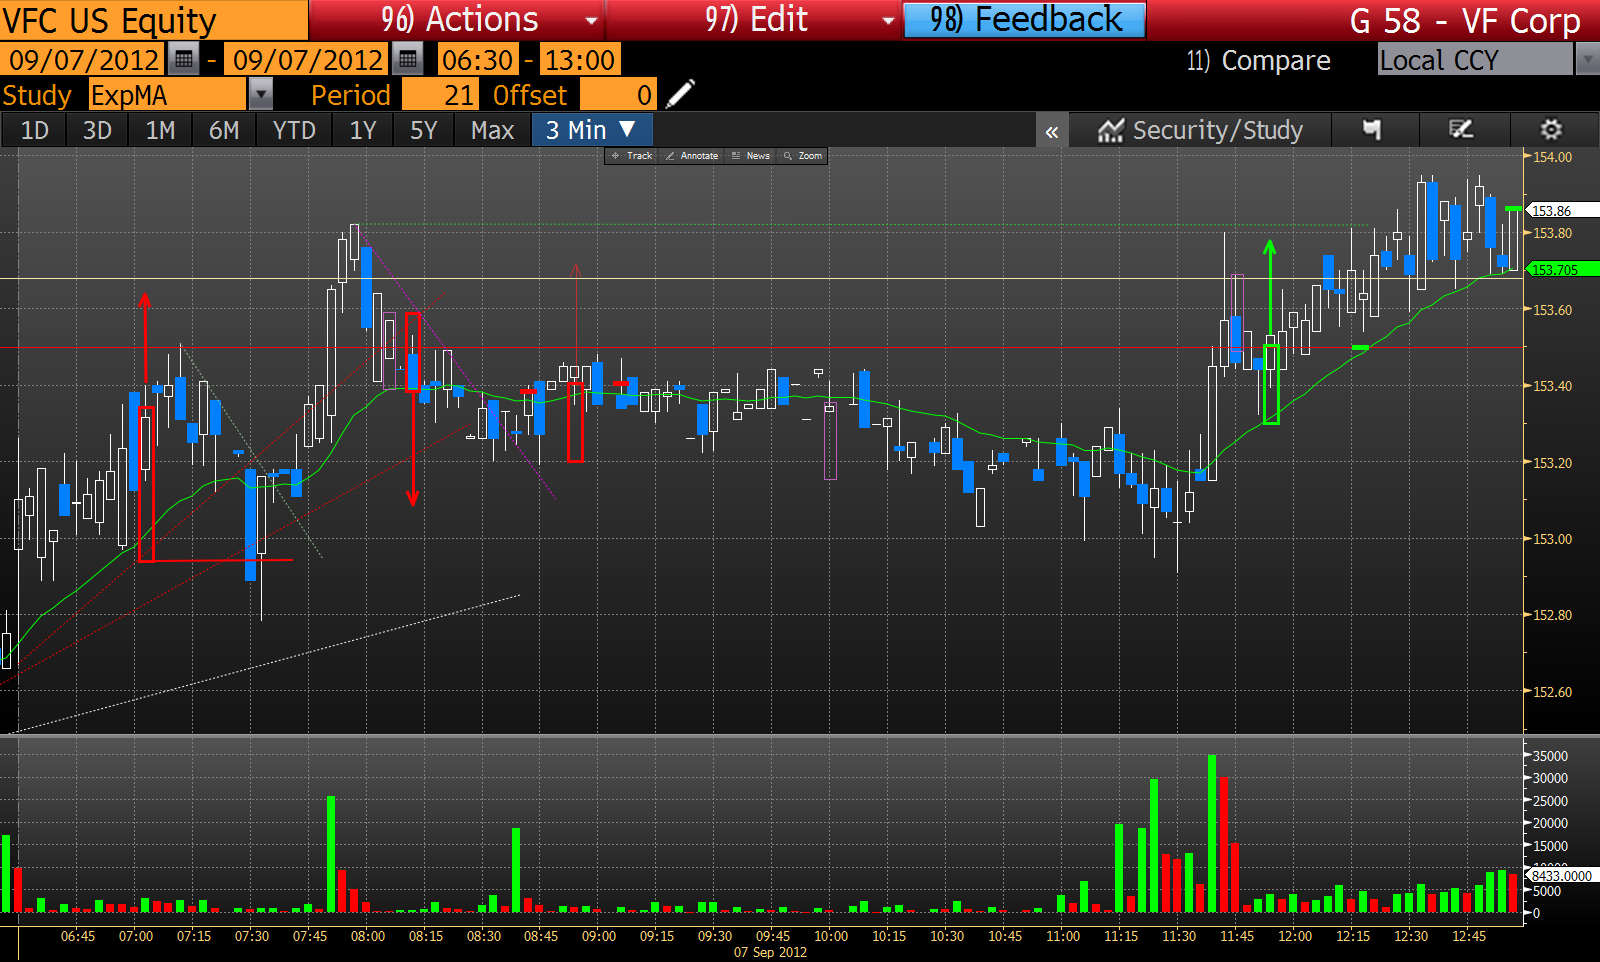1600x962 pixels.
Task: Click the 07 Sep 2012 date label
Action: 770,952
